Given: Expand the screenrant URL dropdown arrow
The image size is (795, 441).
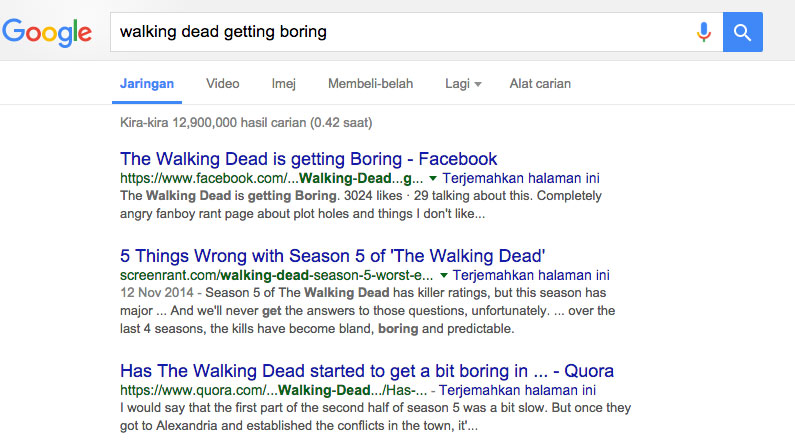Looking at the screenshot, I should [x=444, y=275].
